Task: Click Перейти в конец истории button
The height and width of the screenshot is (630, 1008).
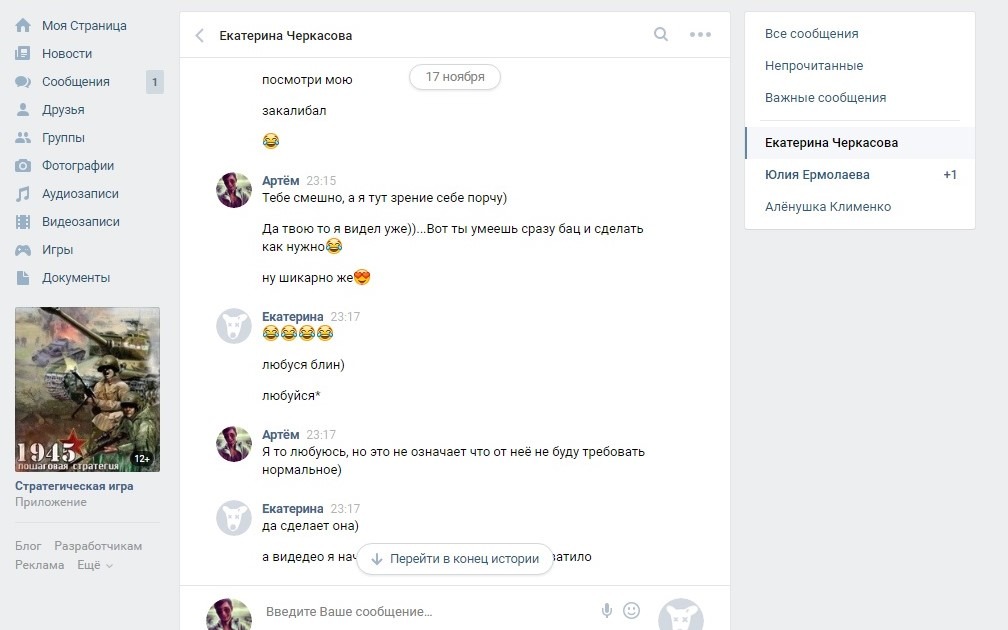Action: pyautogui.click(x=455, y=559)
